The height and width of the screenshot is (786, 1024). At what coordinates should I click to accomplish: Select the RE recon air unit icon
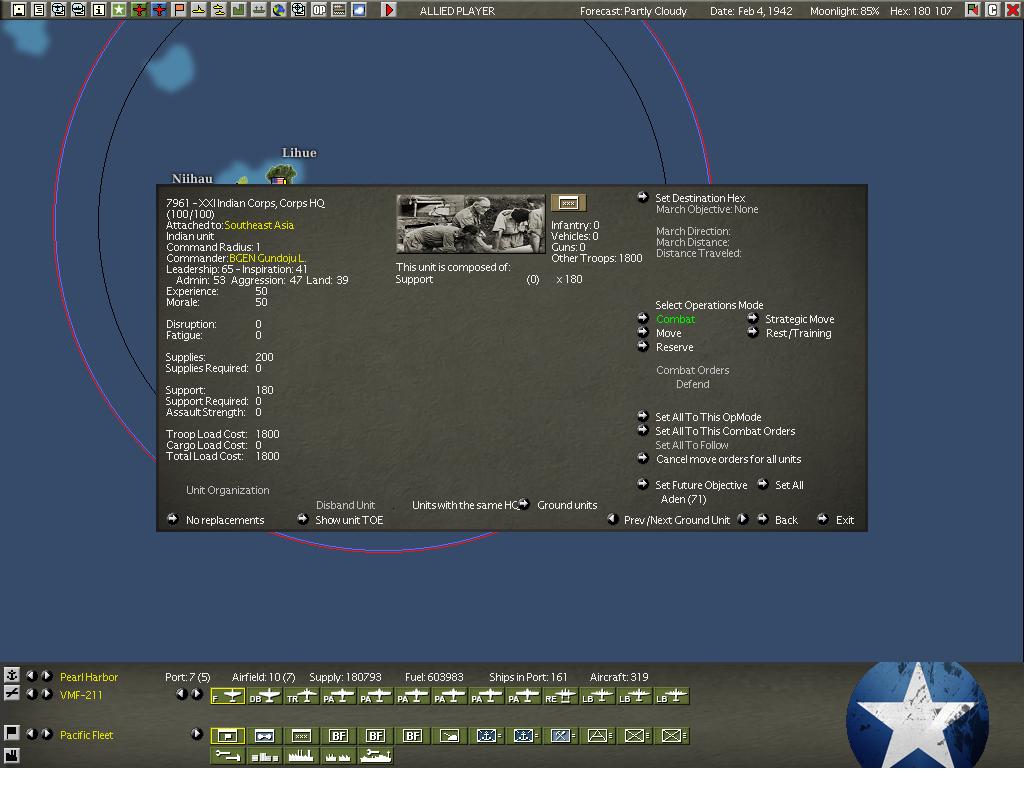(560, 697)
